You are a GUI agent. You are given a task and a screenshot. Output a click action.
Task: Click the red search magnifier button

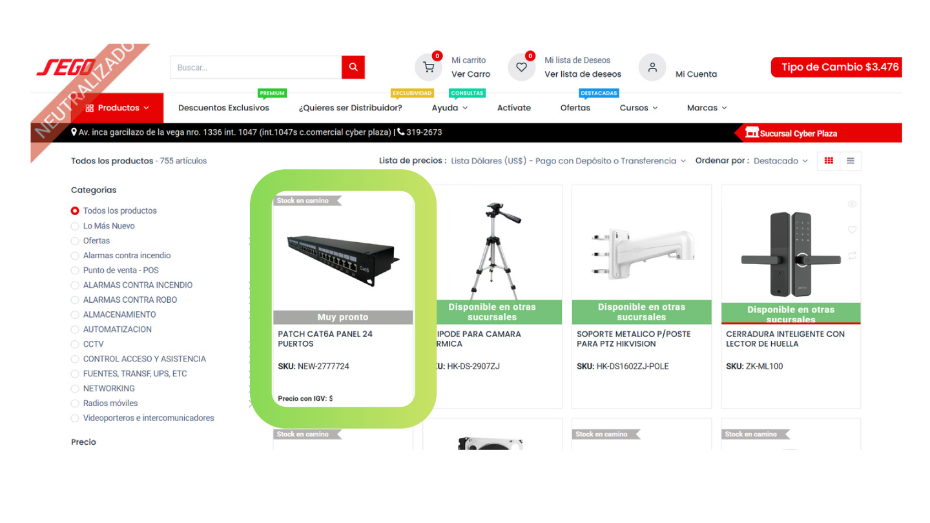353,67
